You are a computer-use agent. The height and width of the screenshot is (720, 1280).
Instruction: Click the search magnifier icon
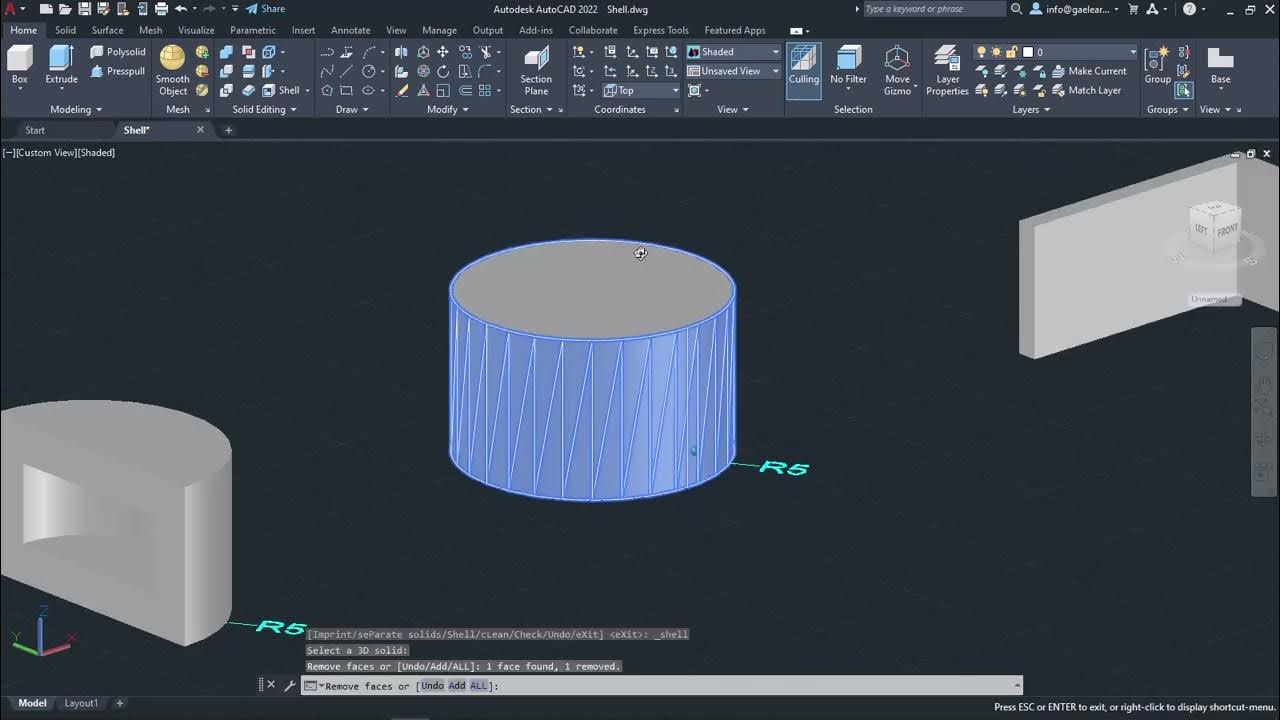(1016, 9)
